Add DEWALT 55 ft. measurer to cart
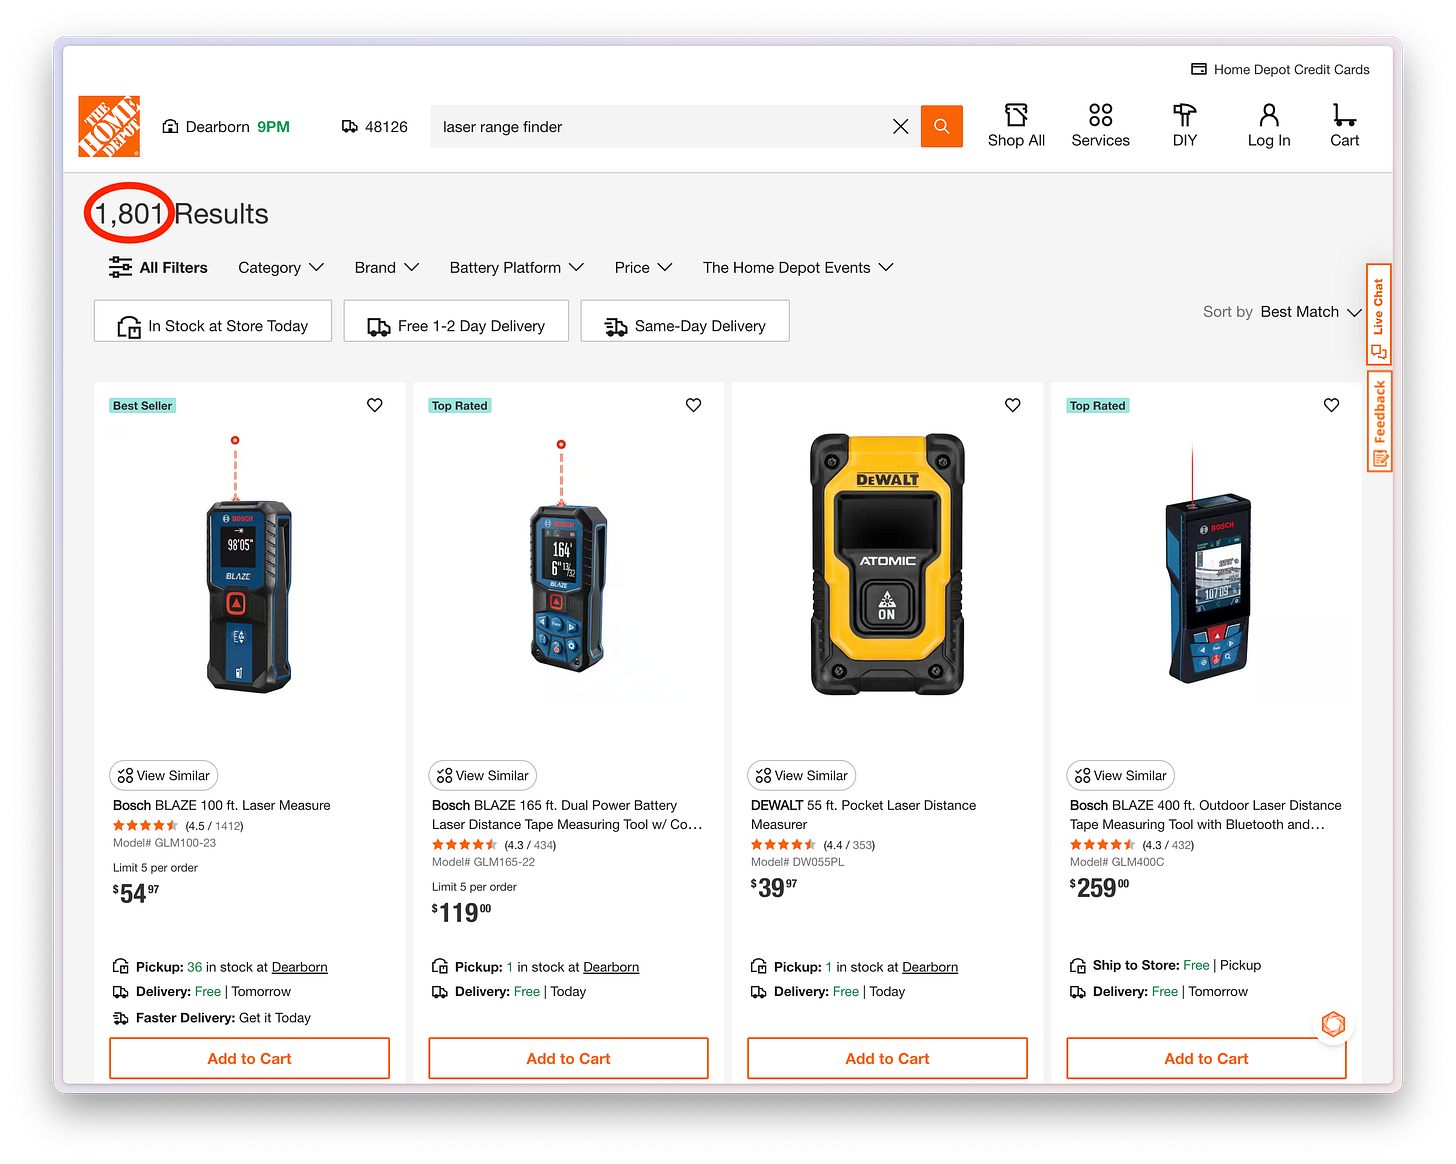The width and height of the screenshot is (1456, 1164). (x=888, y=1058)
